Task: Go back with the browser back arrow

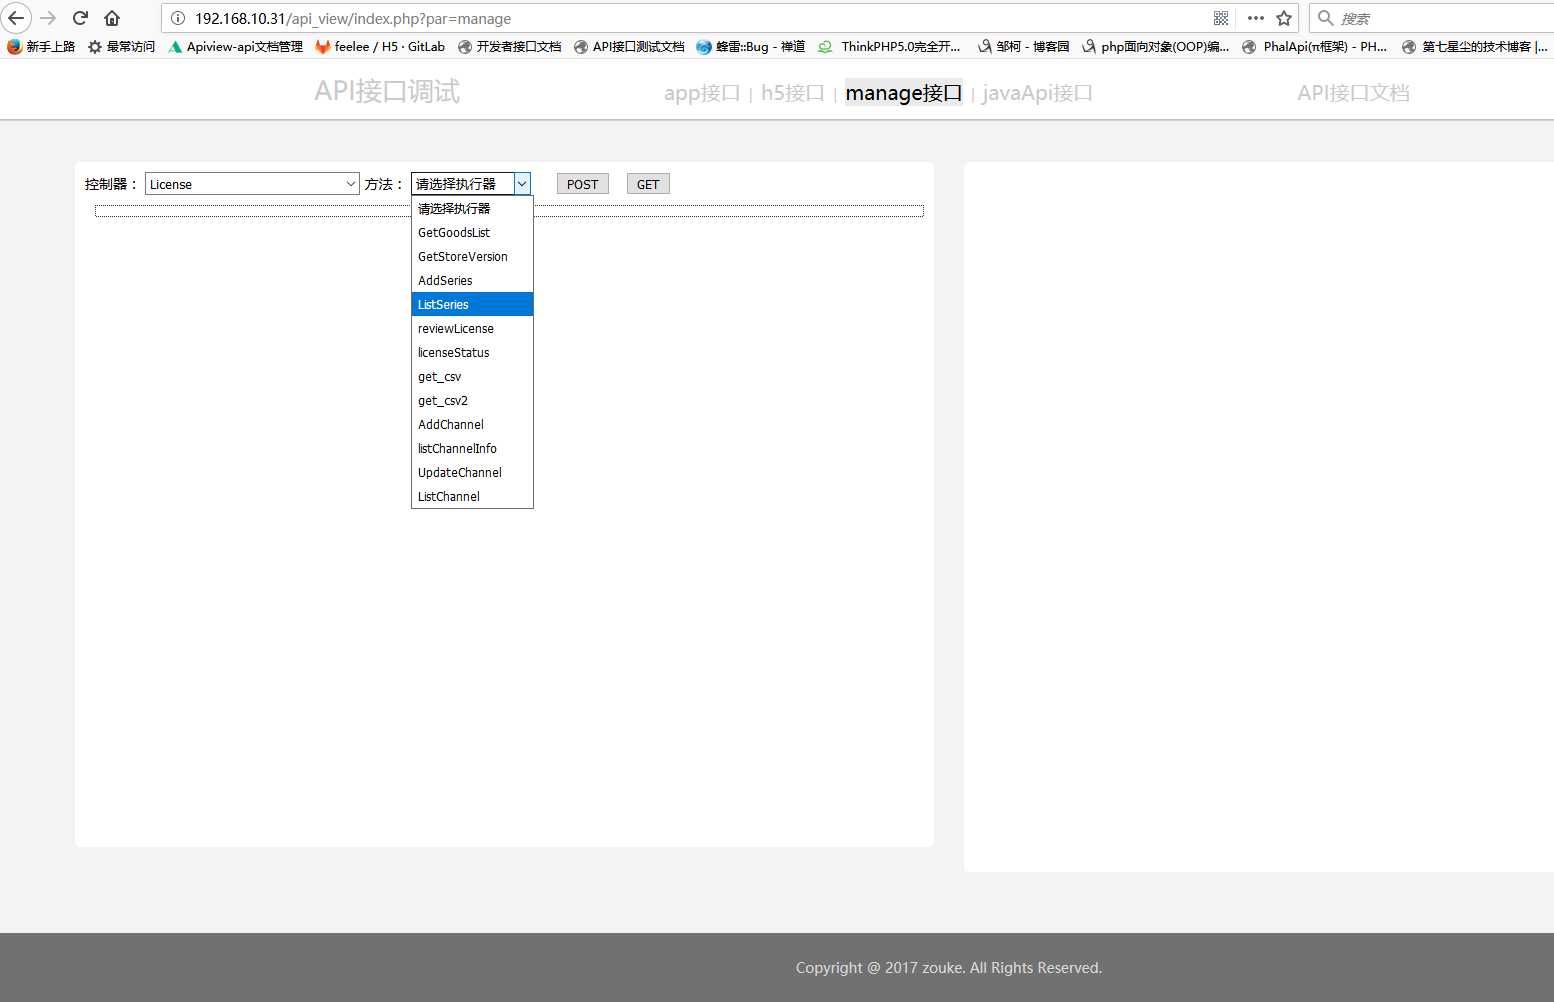Action: tap(16, 18)
